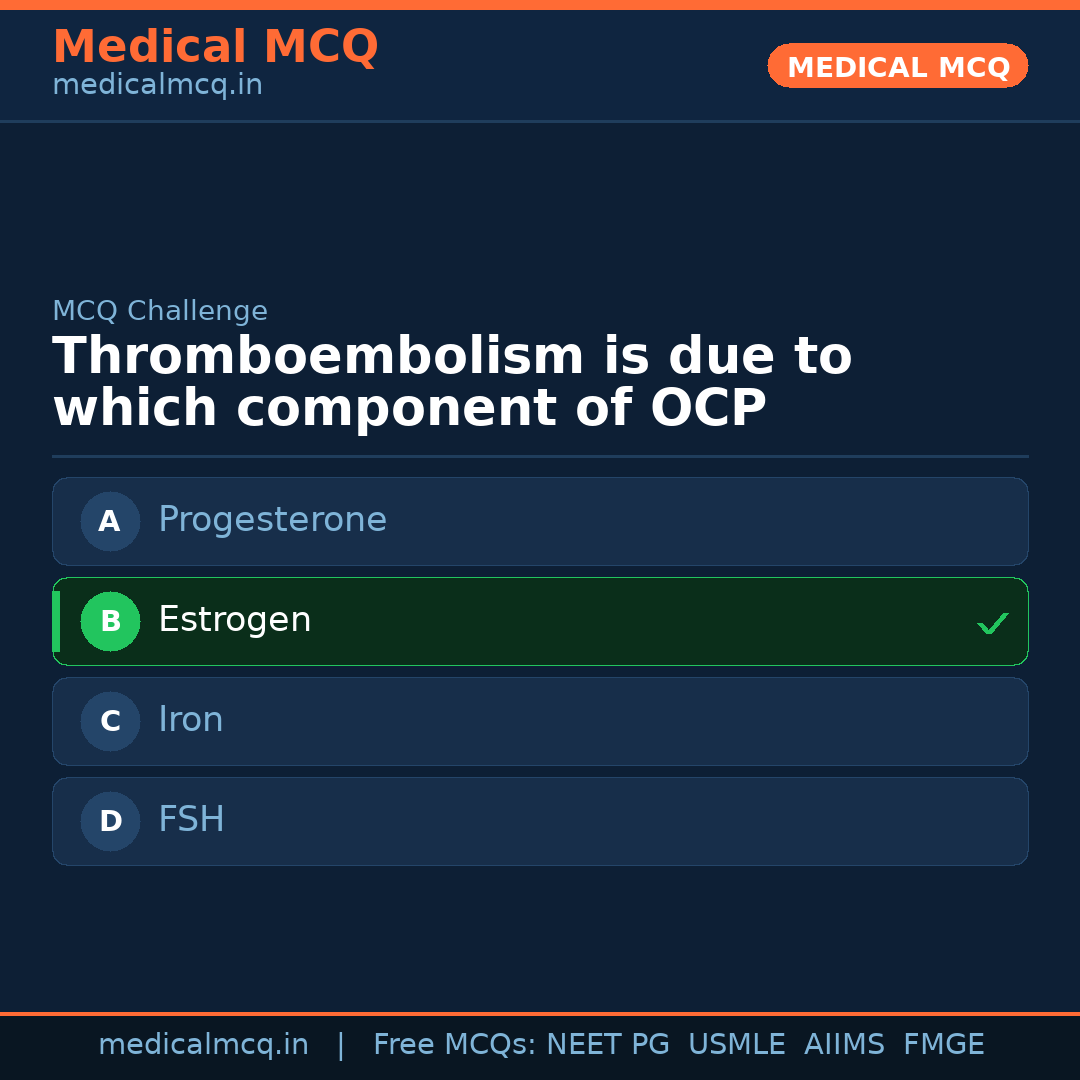Click the Free MCQs footer text
Viewport: 1080px width, 1080px height.
(454, 1045)
